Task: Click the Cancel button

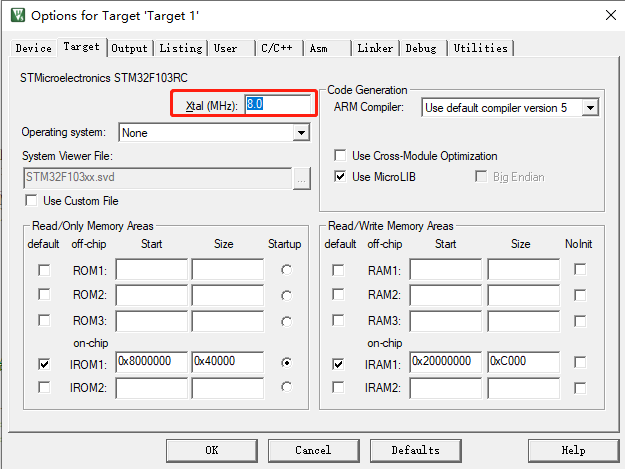Action: [314, 451]
